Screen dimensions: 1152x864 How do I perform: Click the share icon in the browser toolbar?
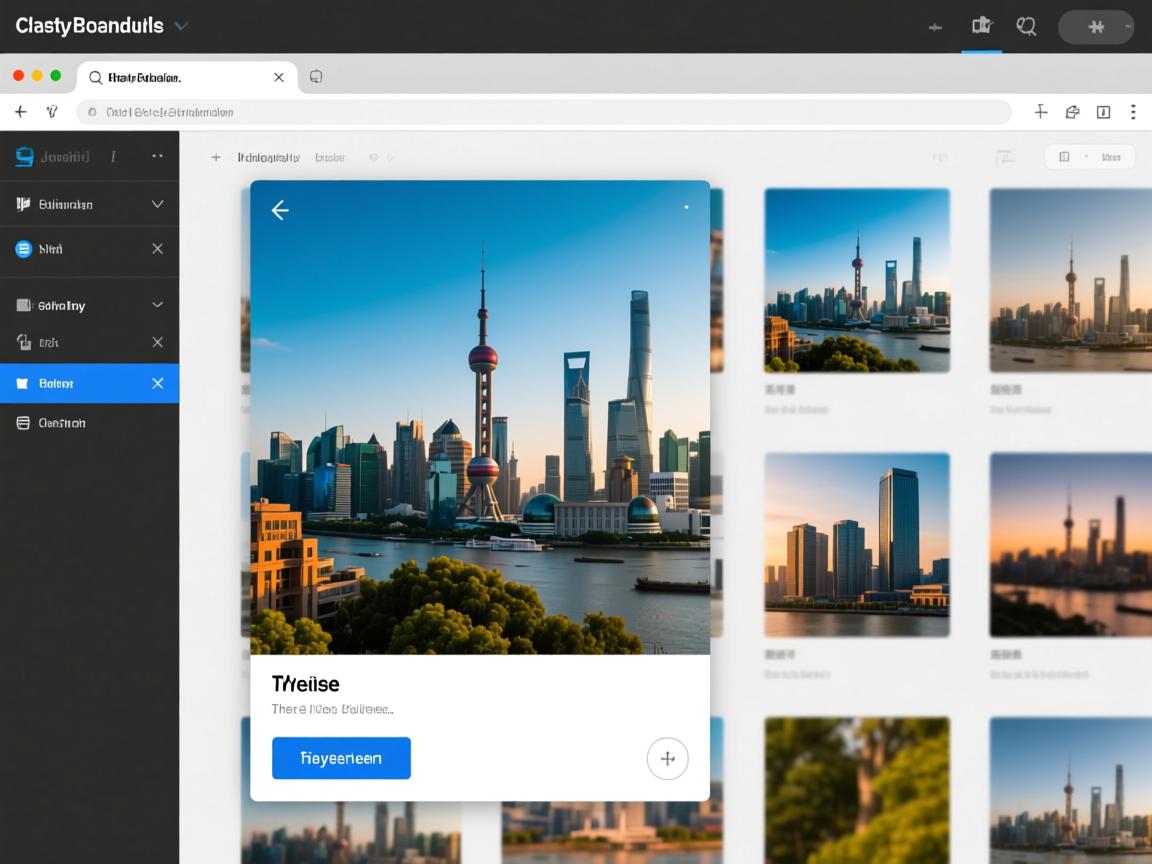click(x=1072, y=112)
